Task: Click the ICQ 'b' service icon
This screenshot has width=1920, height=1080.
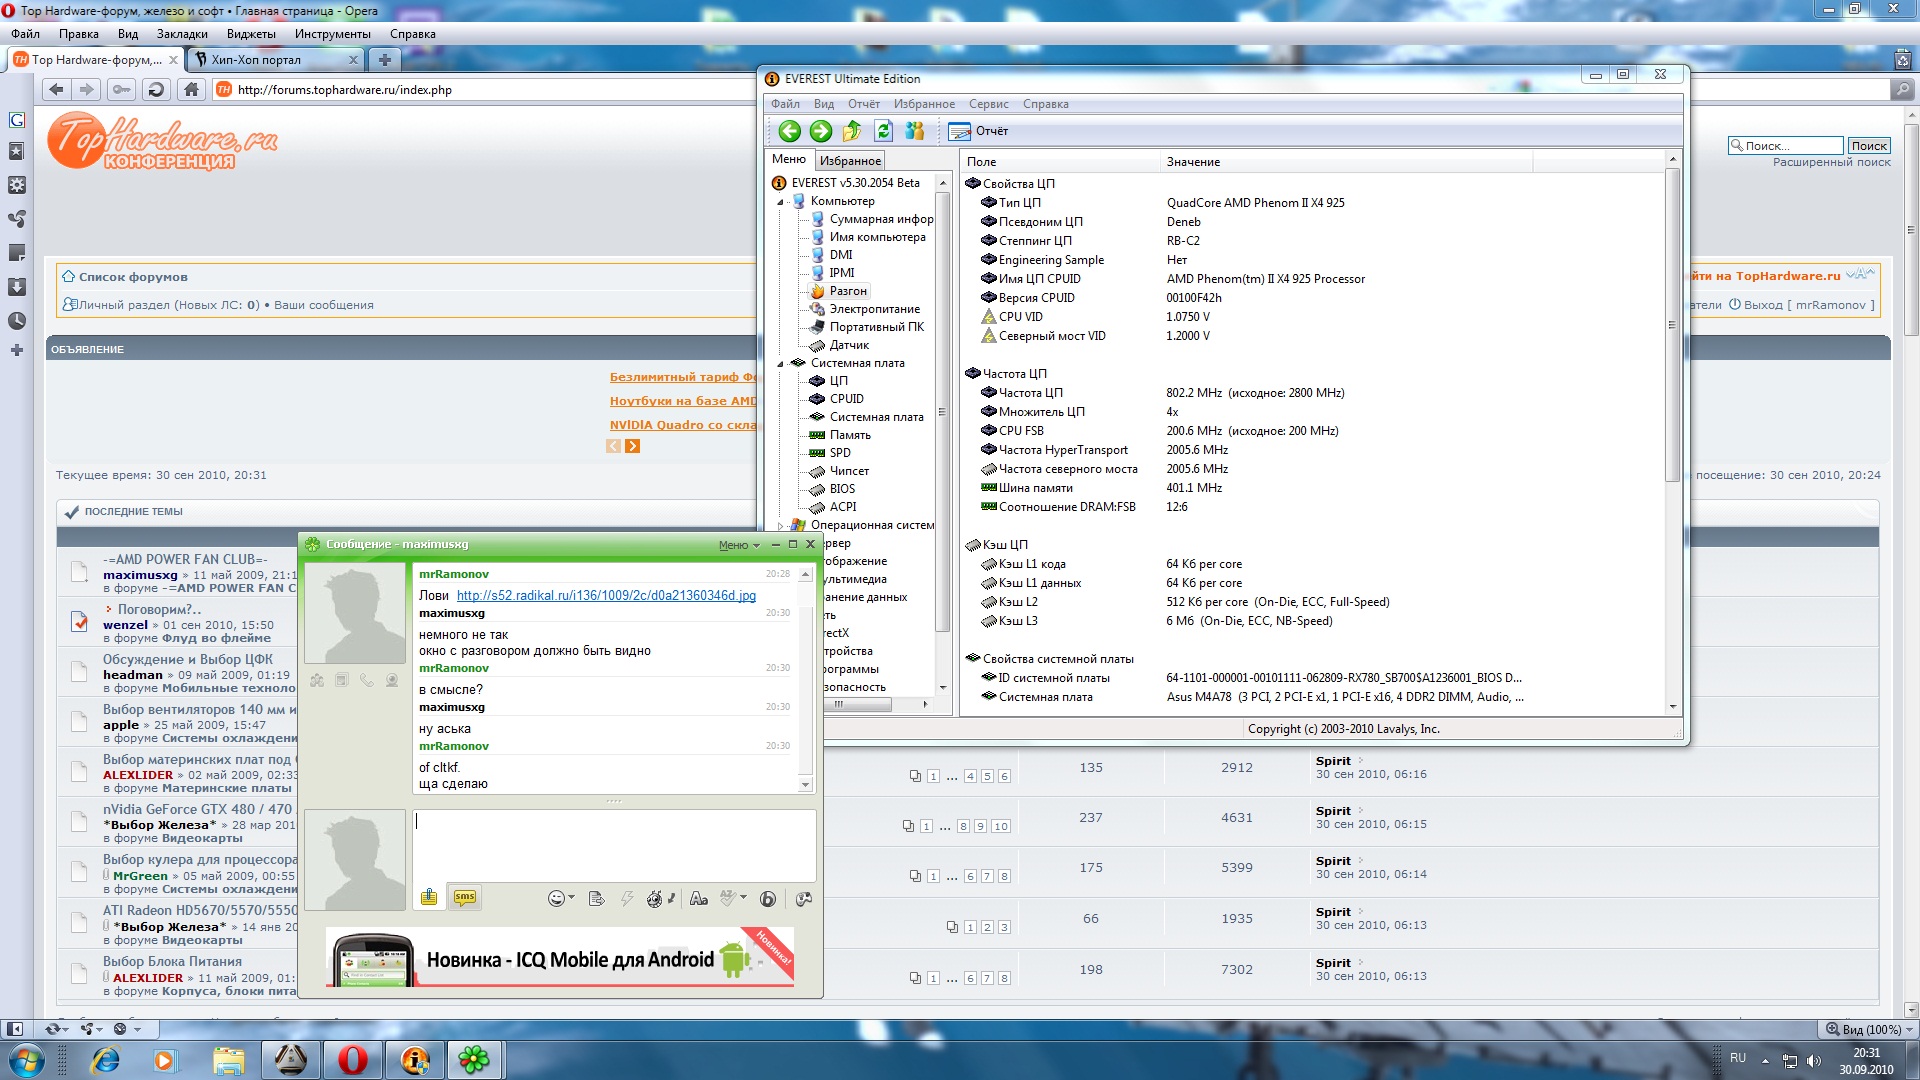Action: 768,899
